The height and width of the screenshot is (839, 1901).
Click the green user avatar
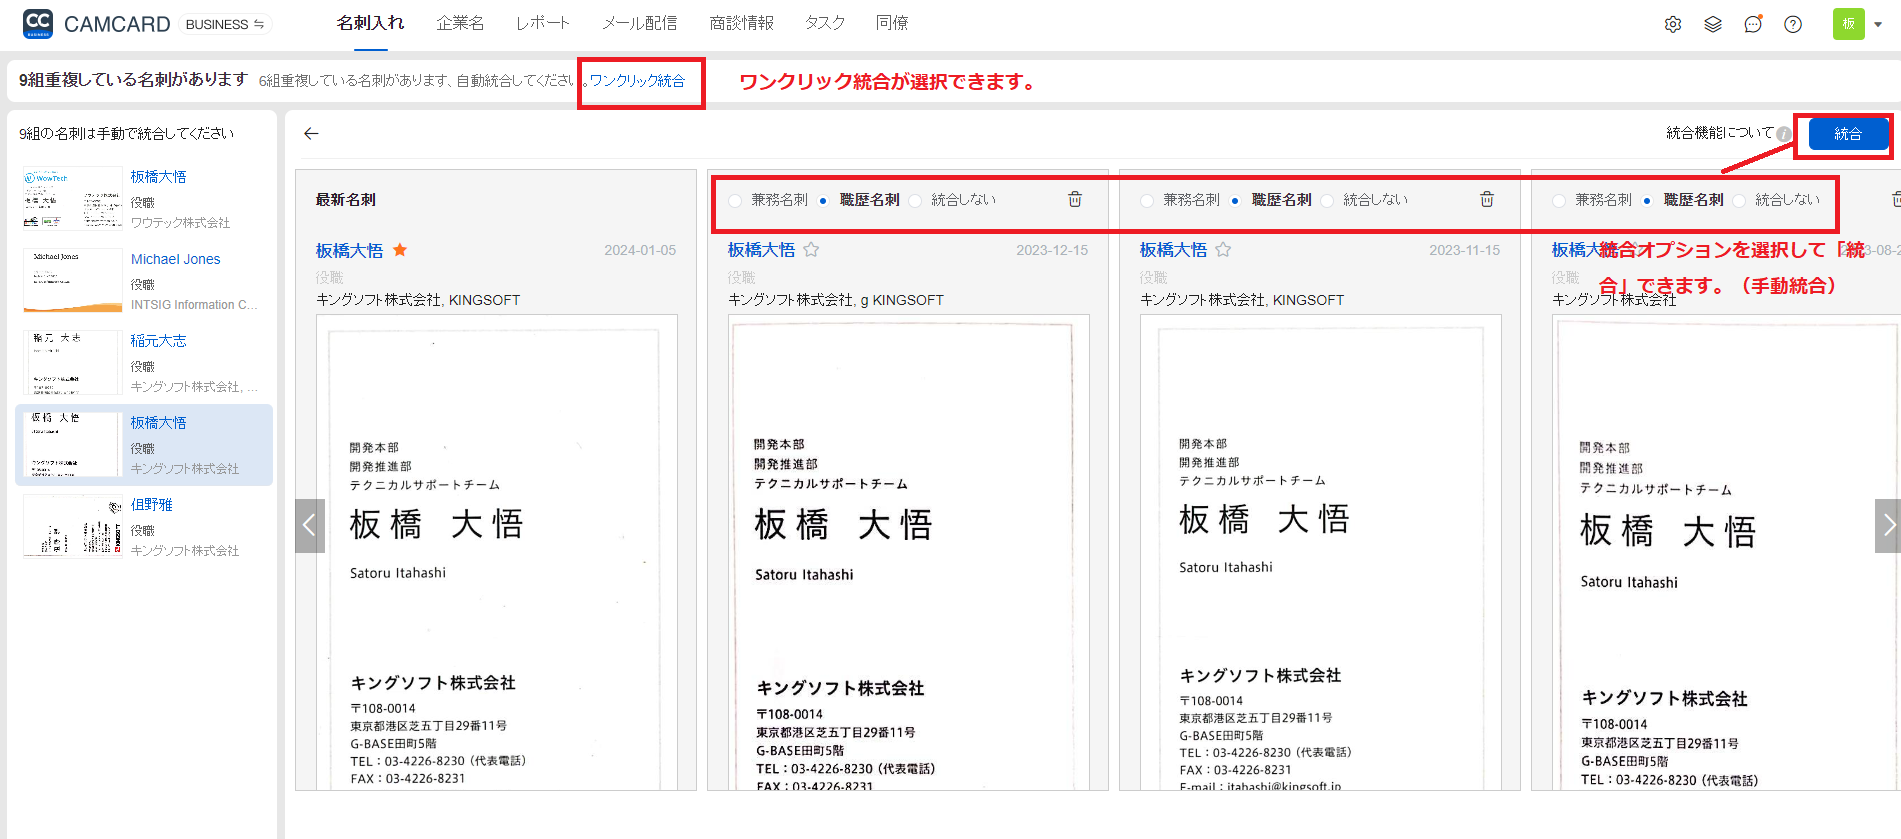(1849, 24)
